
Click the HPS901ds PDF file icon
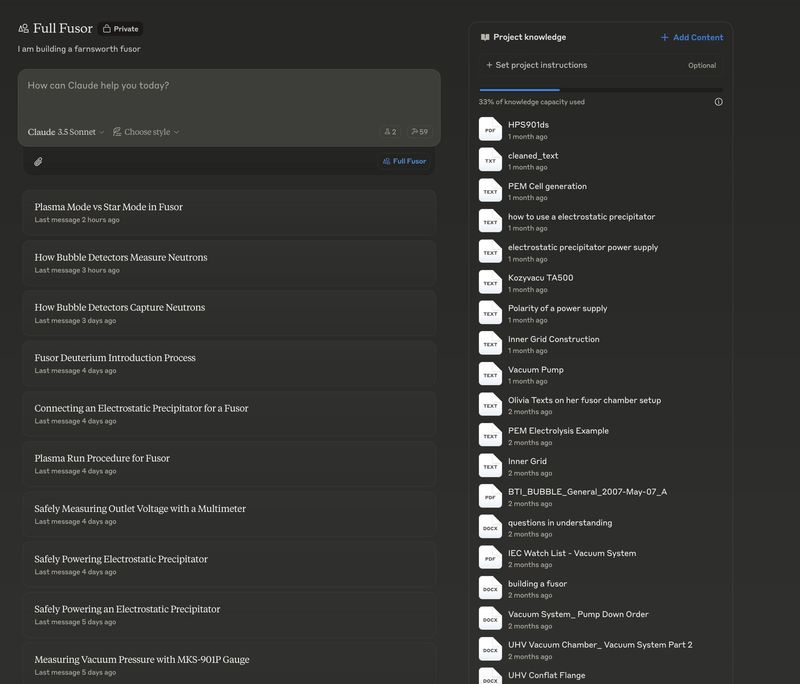click(490, 130)
